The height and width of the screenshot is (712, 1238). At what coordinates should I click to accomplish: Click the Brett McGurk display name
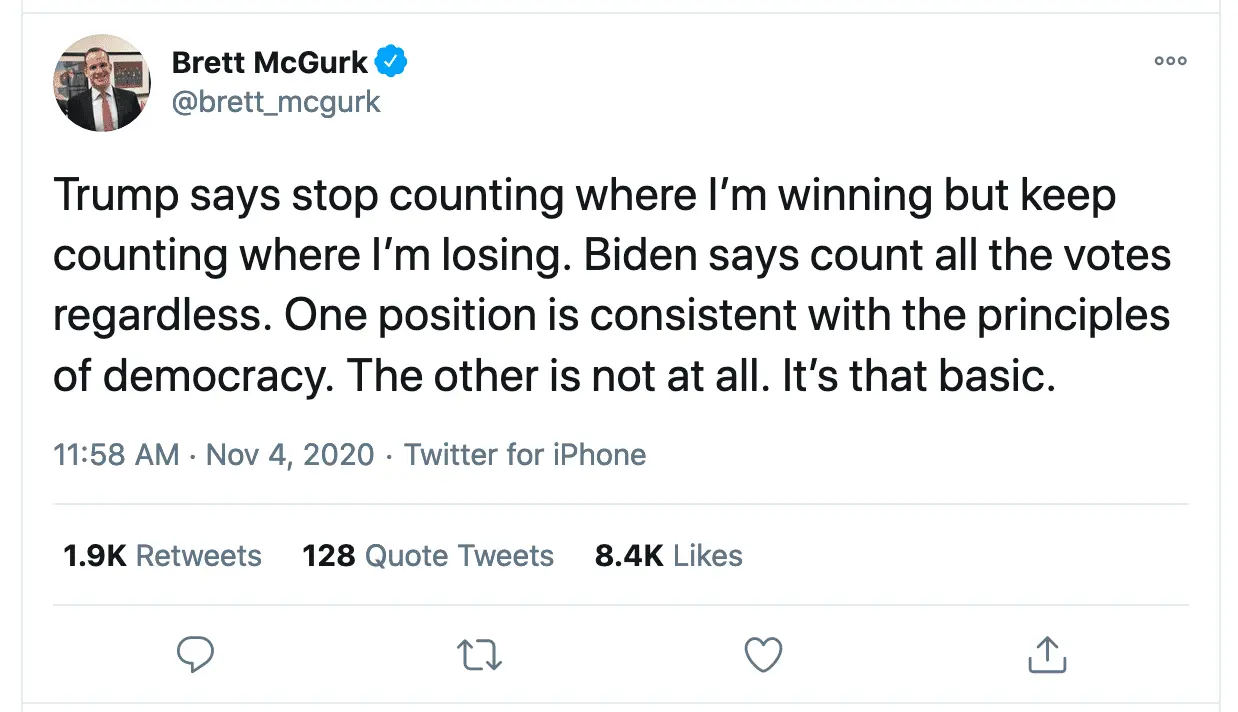coord(270,62)
